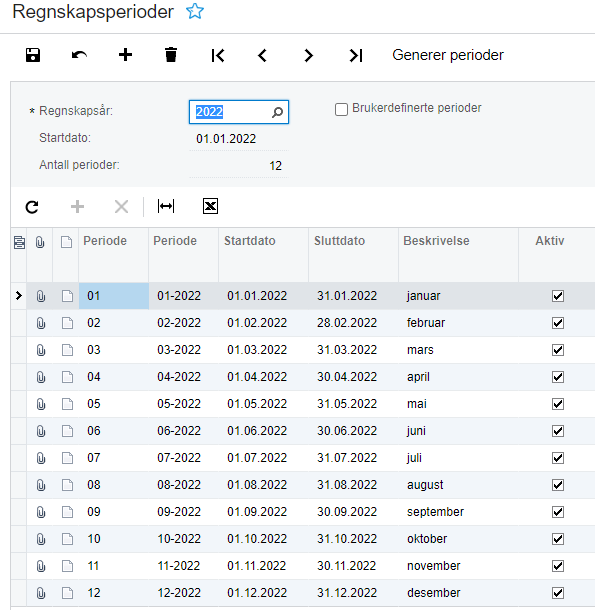This screenshot has width=595, height=610.
Task: Click the Generer perioder button
Action: coord(448,55)
